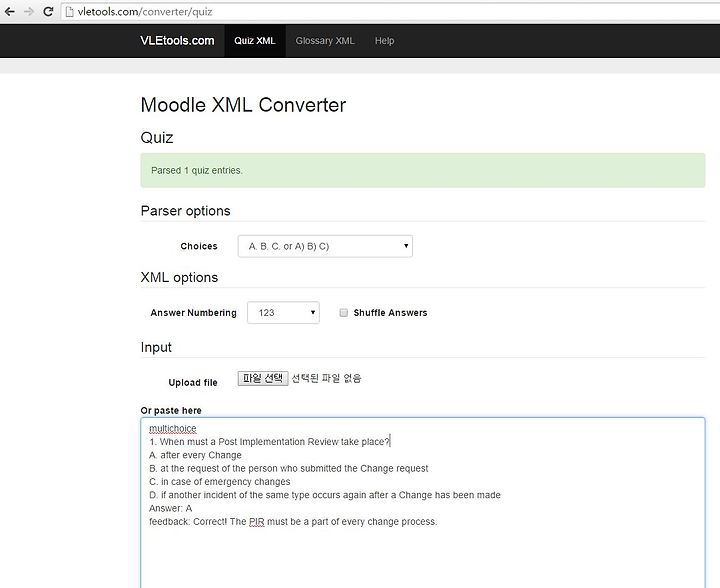Click the 'multichoice' line in textarea
The width and height of the screenshot is (720, 588).
point(173,428)
